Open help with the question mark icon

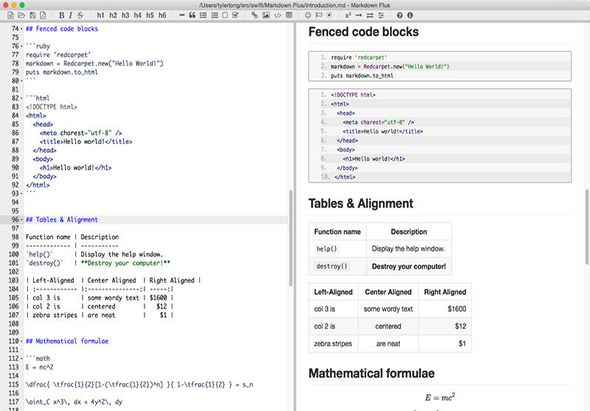[400, 15]
